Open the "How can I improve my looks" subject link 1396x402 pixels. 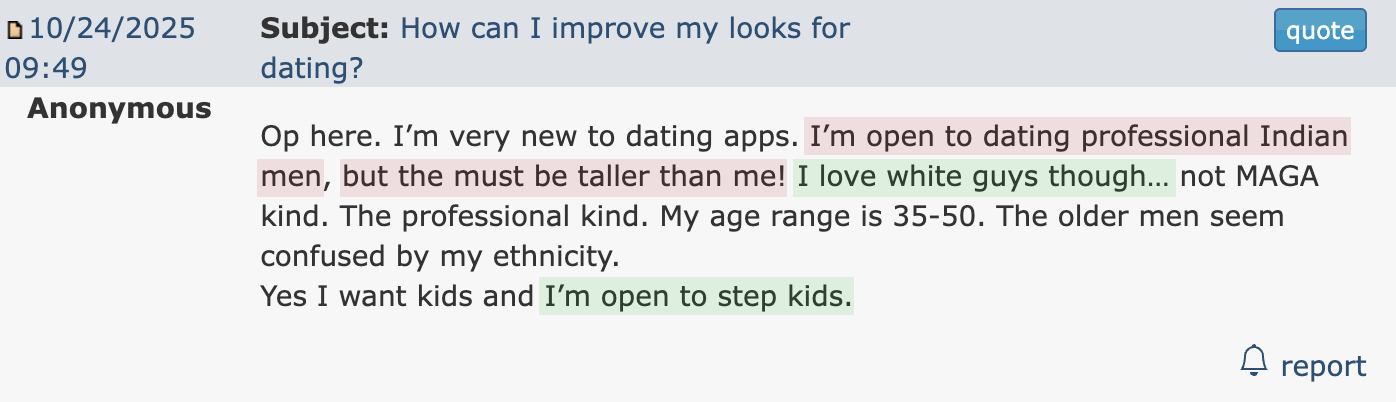click(625, 28)
